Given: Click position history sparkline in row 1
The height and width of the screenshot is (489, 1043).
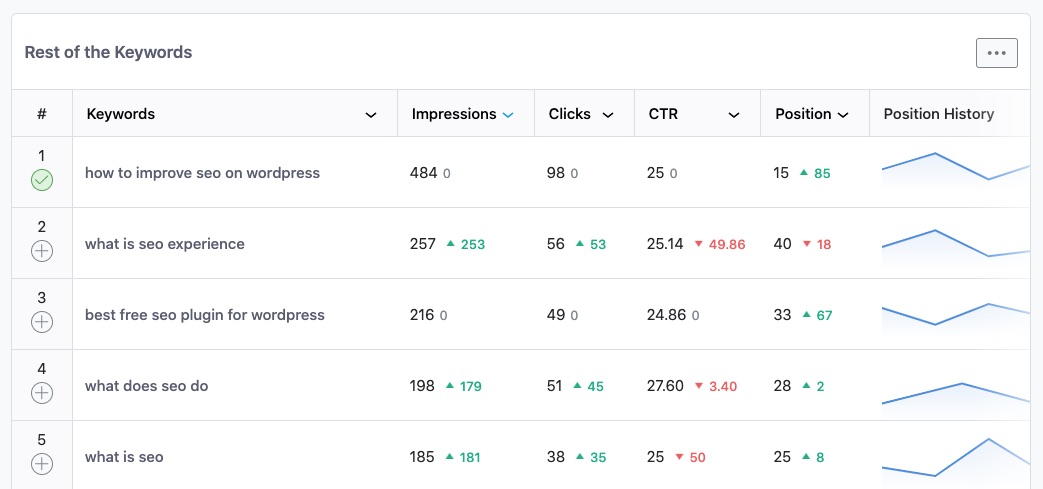Looking at the screenshot, I should coord(956,172).
